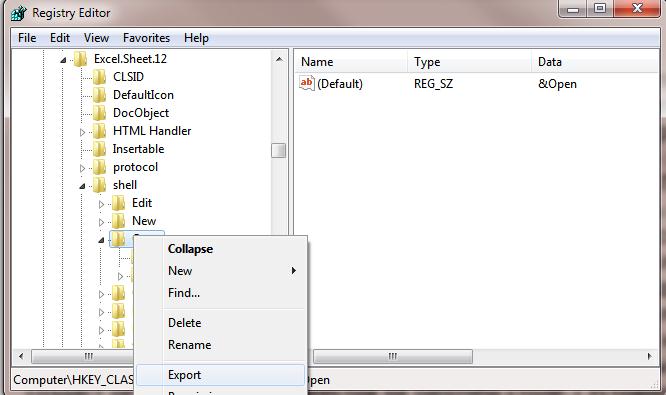Click the (Default) string value icon
This screenshot has height=395, width=666.
307,83
